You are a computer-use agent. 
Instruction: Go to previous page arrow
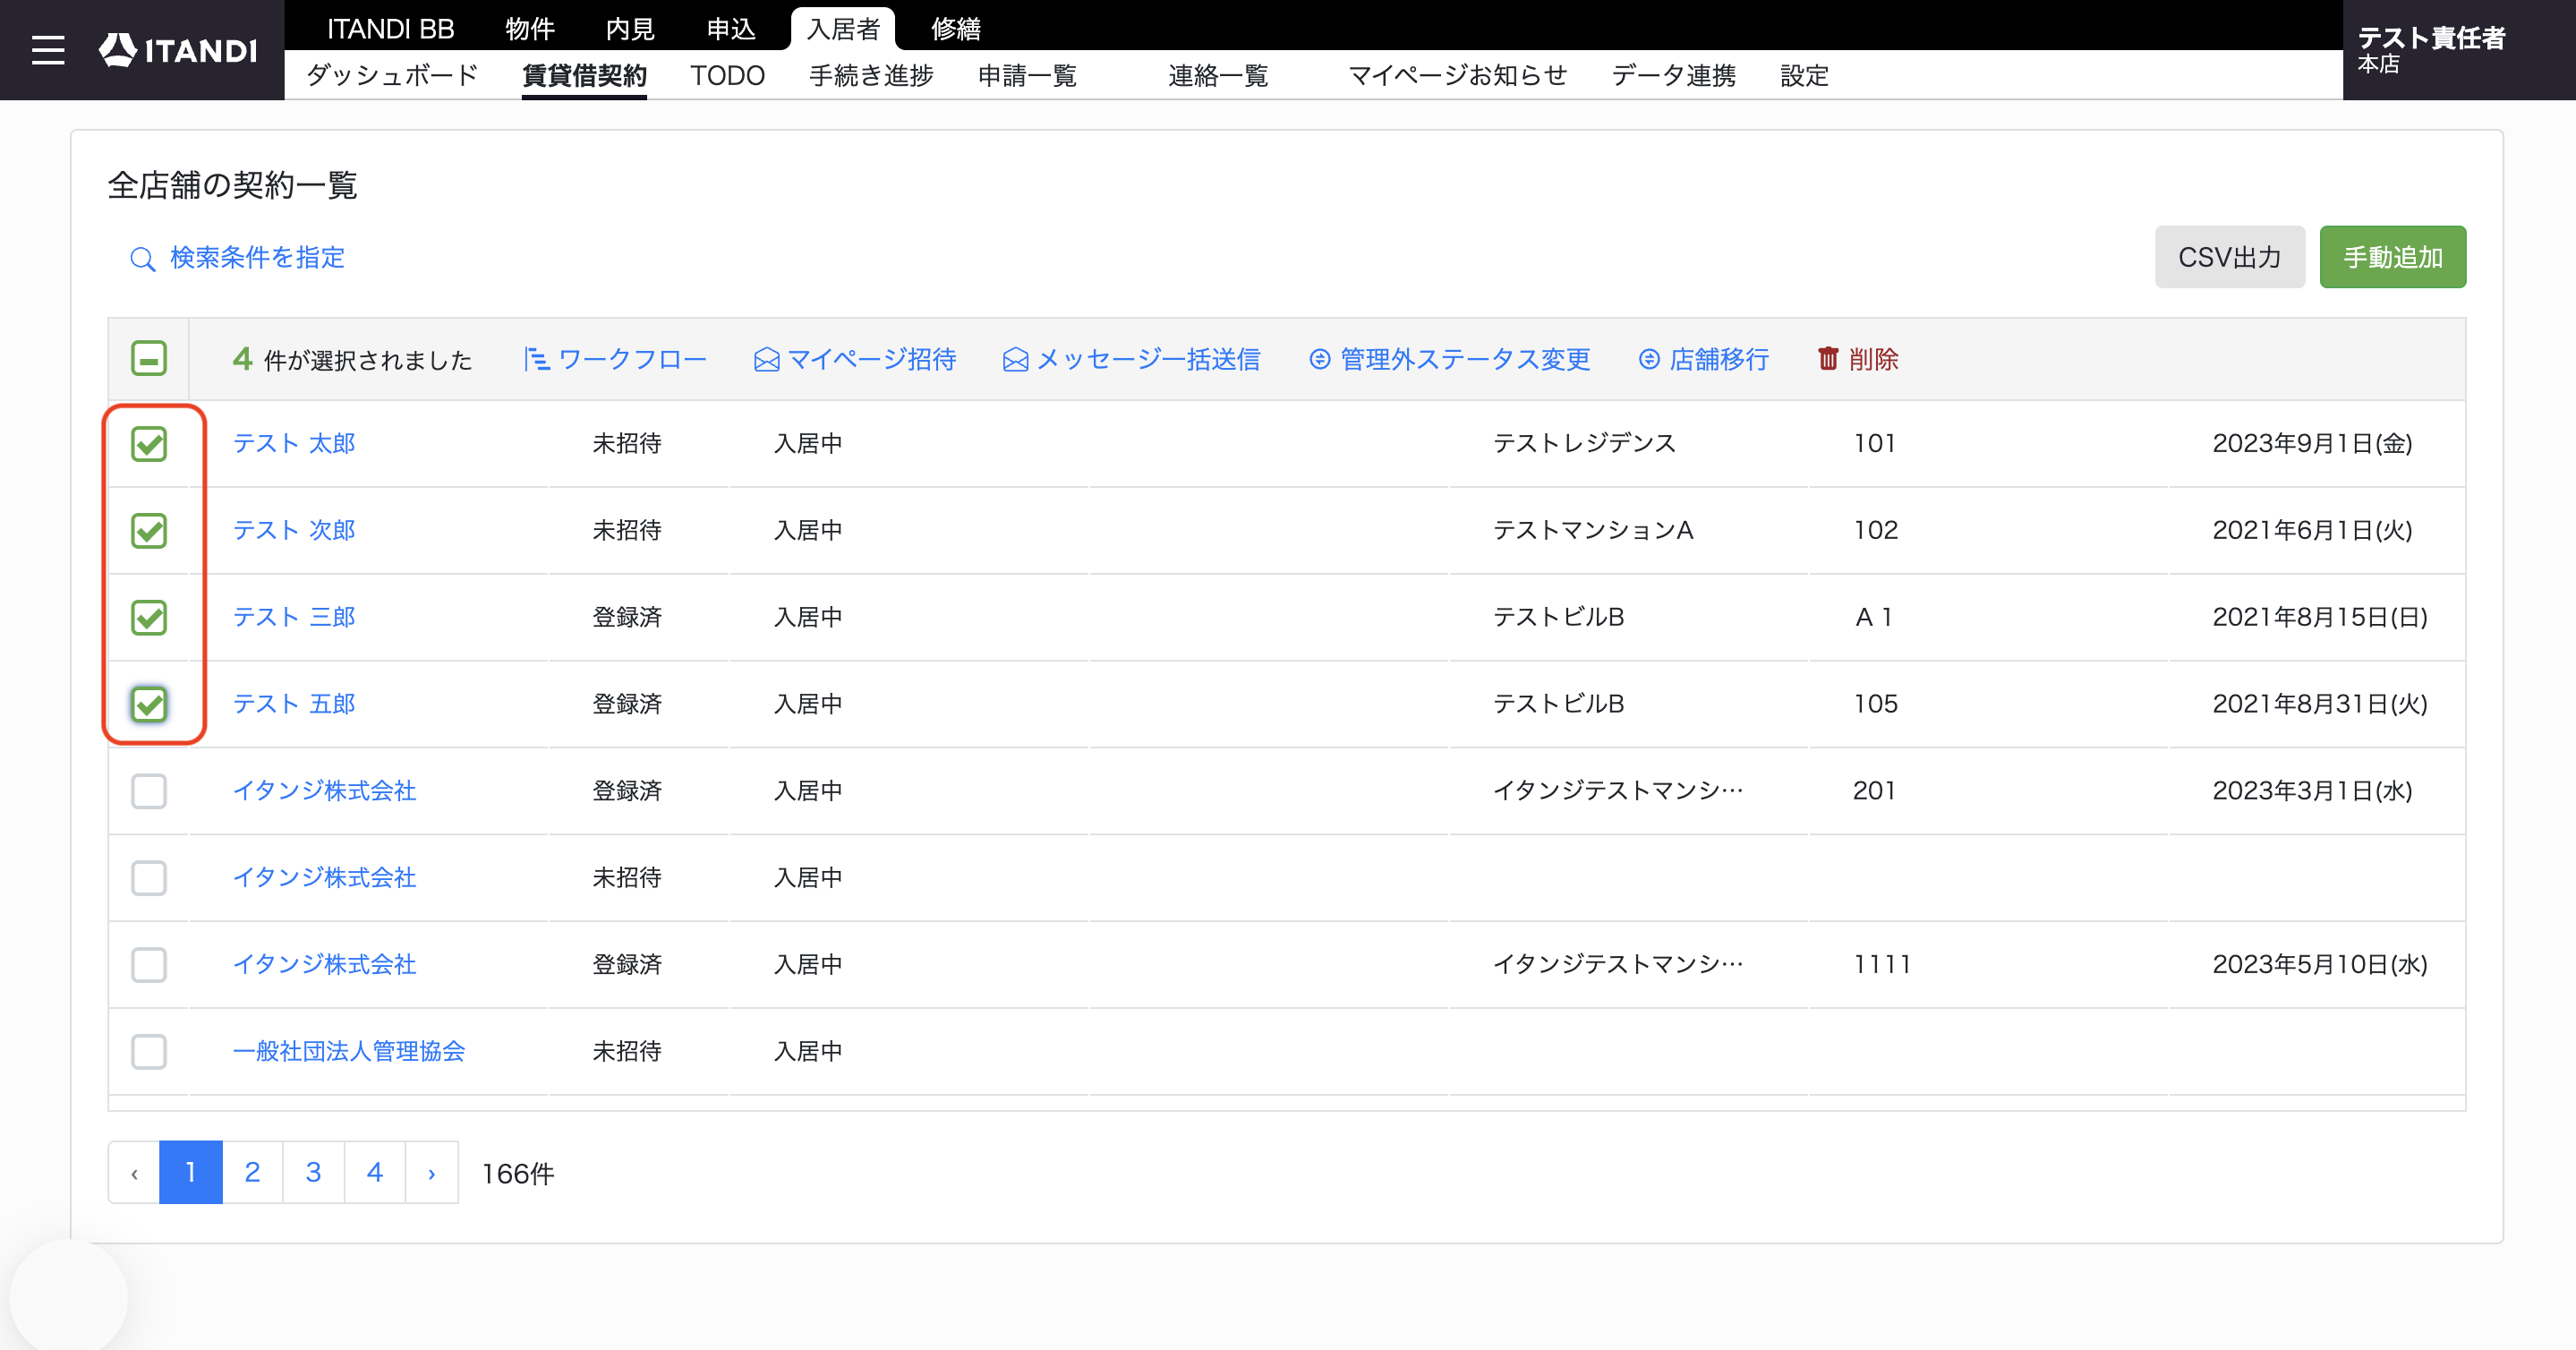(x=134, y=1173)
